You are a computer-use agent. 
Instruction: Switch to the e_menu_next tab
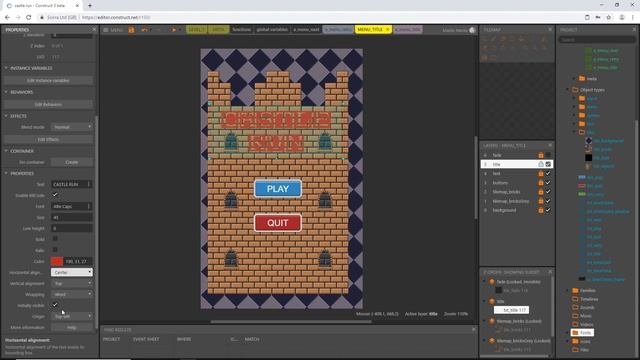(x=306, y=30)
